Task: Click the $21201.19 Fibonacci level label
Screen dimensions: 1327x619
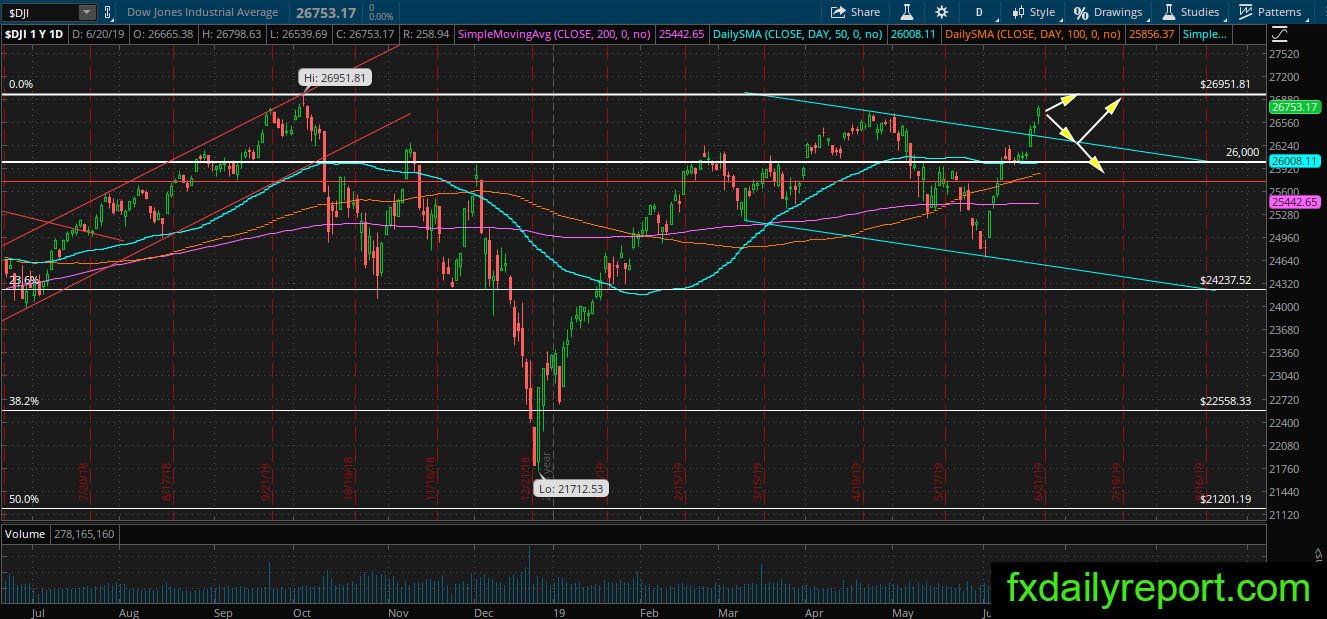Action: (1225, 499)
